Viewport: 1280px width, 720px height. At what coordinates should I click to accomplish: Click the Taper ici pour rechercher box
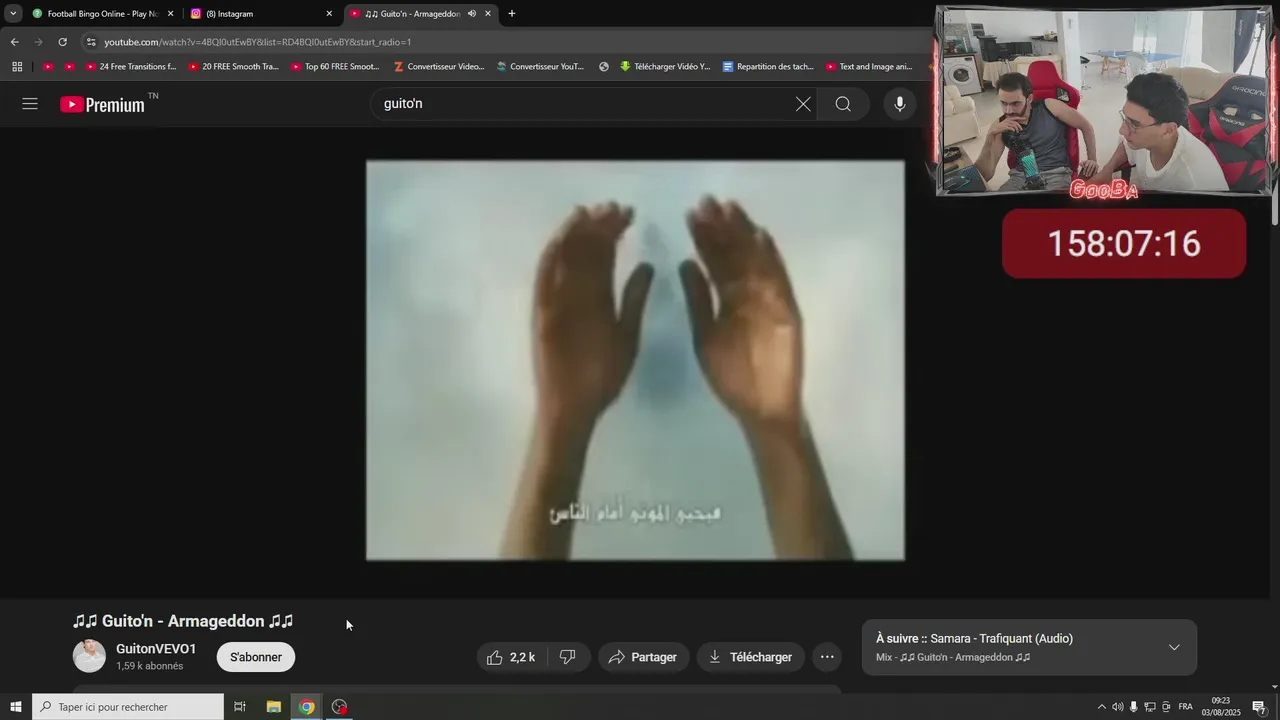pyautogui.click(x=128, y=707)
